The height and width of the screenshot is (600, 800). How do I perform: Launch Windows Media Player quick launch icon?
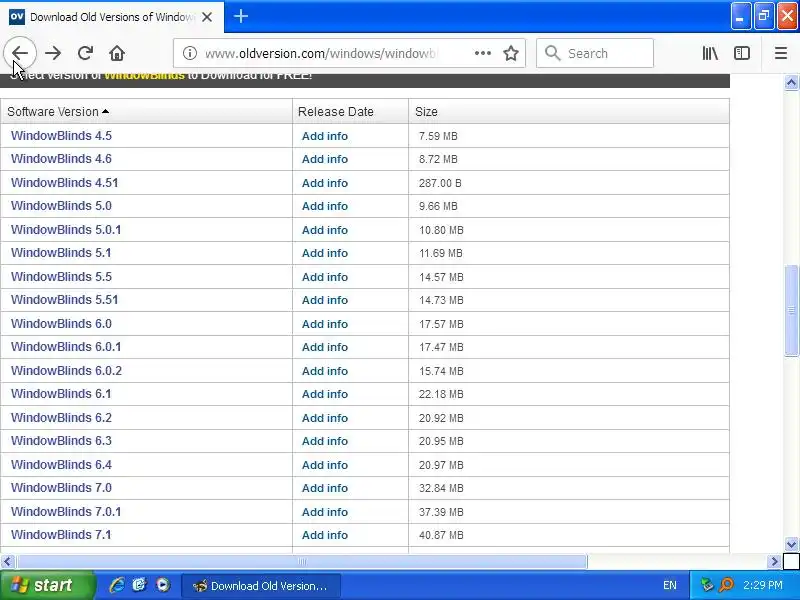[163, 585]
